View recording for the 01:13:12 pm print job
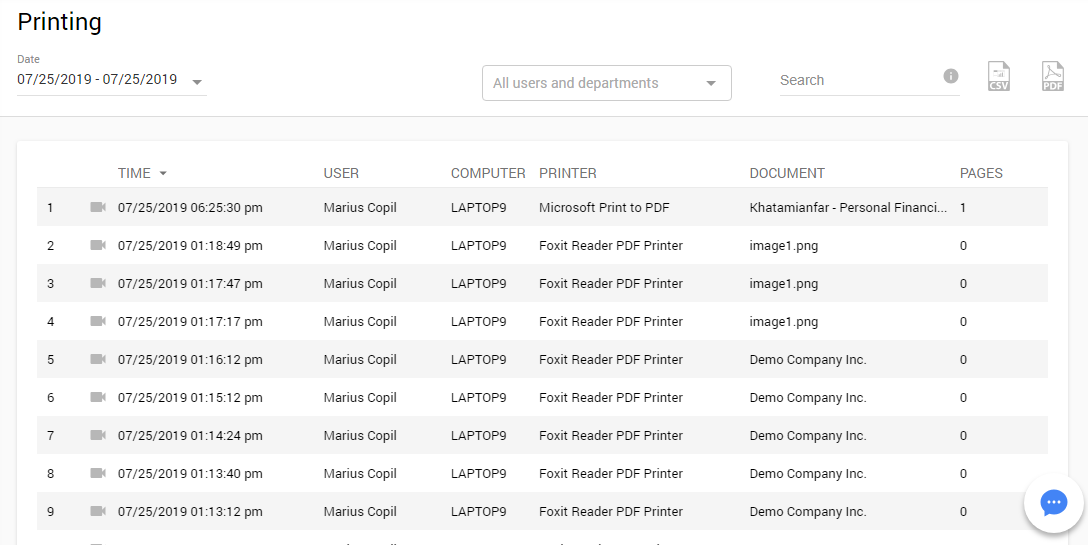This screenshot has height=545, width=1088. coord(97,511)
